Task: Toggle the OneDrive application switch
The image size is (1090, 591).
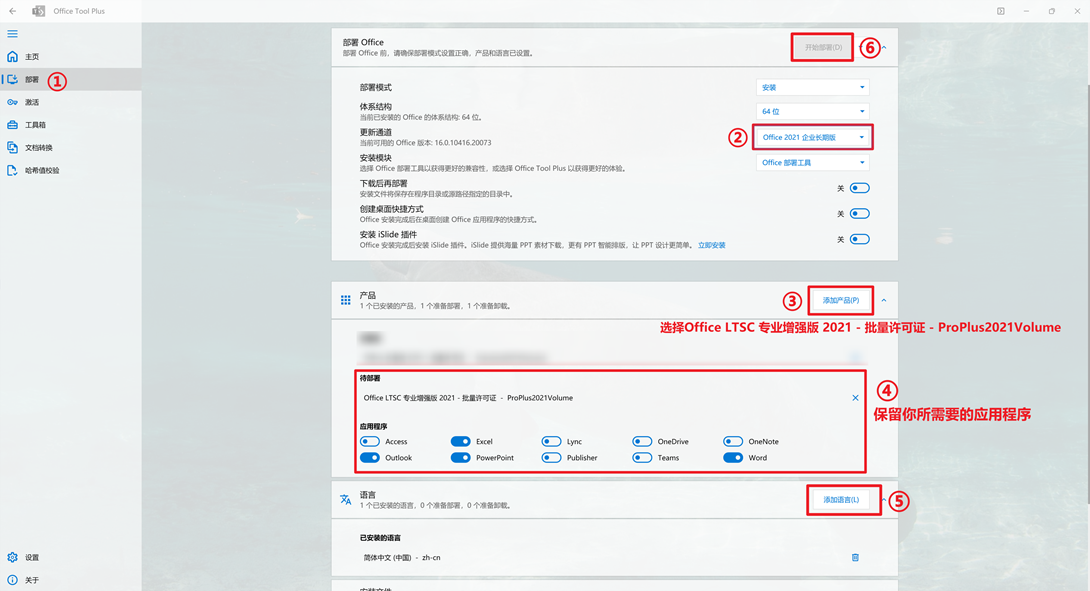Action: click(642, 442)
